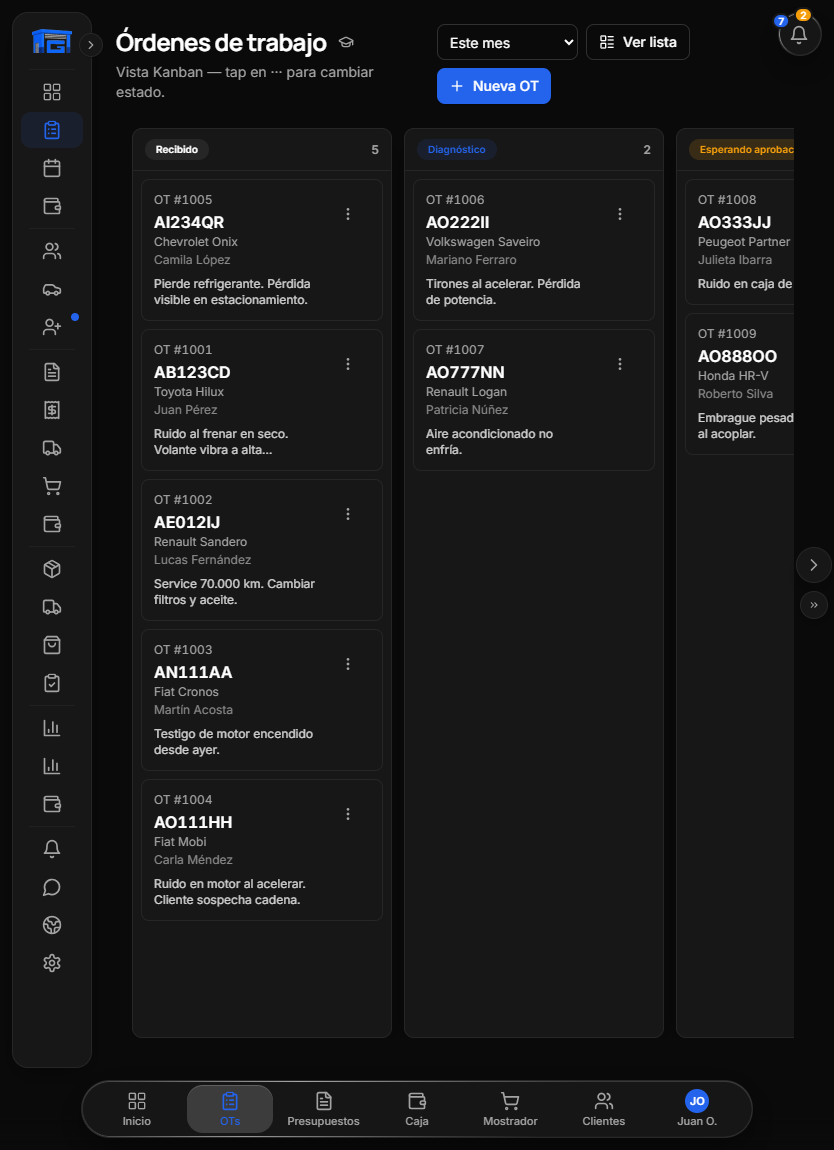Open the card with plate AE012IJ

point(262,550)
